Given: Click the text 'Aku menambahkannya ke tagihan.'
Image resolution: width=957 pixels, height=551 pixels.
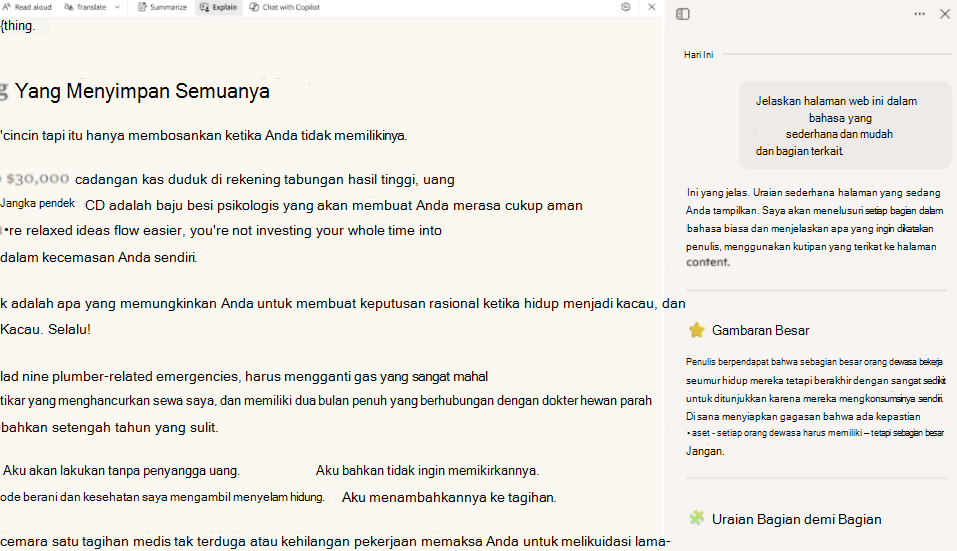Looking at the screenshot, I should click(449, 497).
